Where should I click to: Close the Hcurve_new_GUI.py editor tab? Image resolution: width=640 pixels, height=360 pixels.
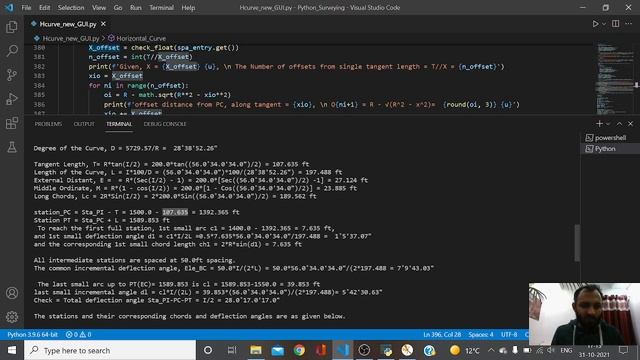(103, 24)
